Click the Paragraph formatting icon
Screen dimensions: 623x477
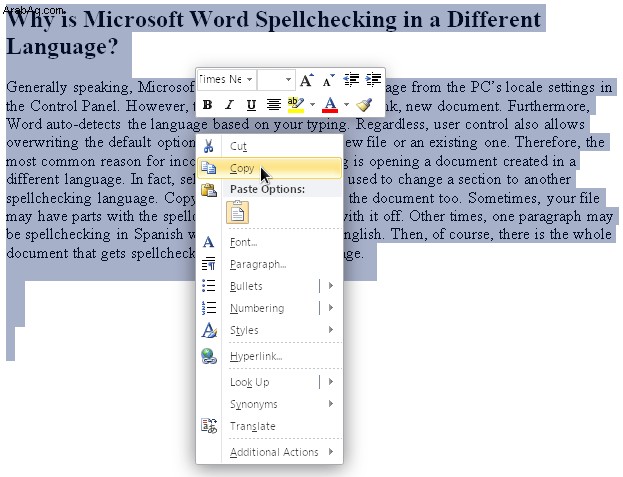pos(209,264)
